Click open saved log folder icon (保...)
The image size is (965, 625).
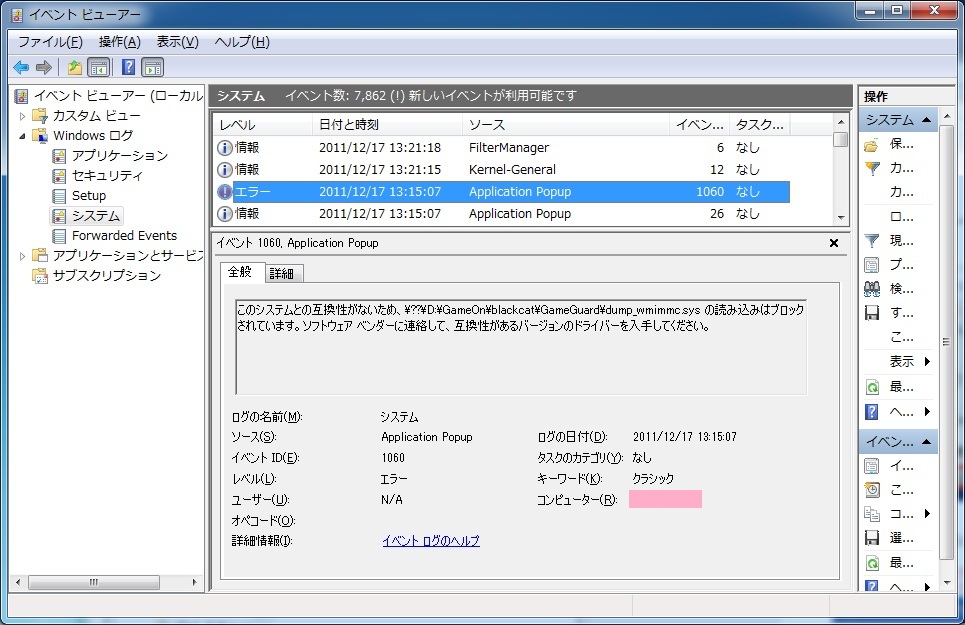click(872, 144)
